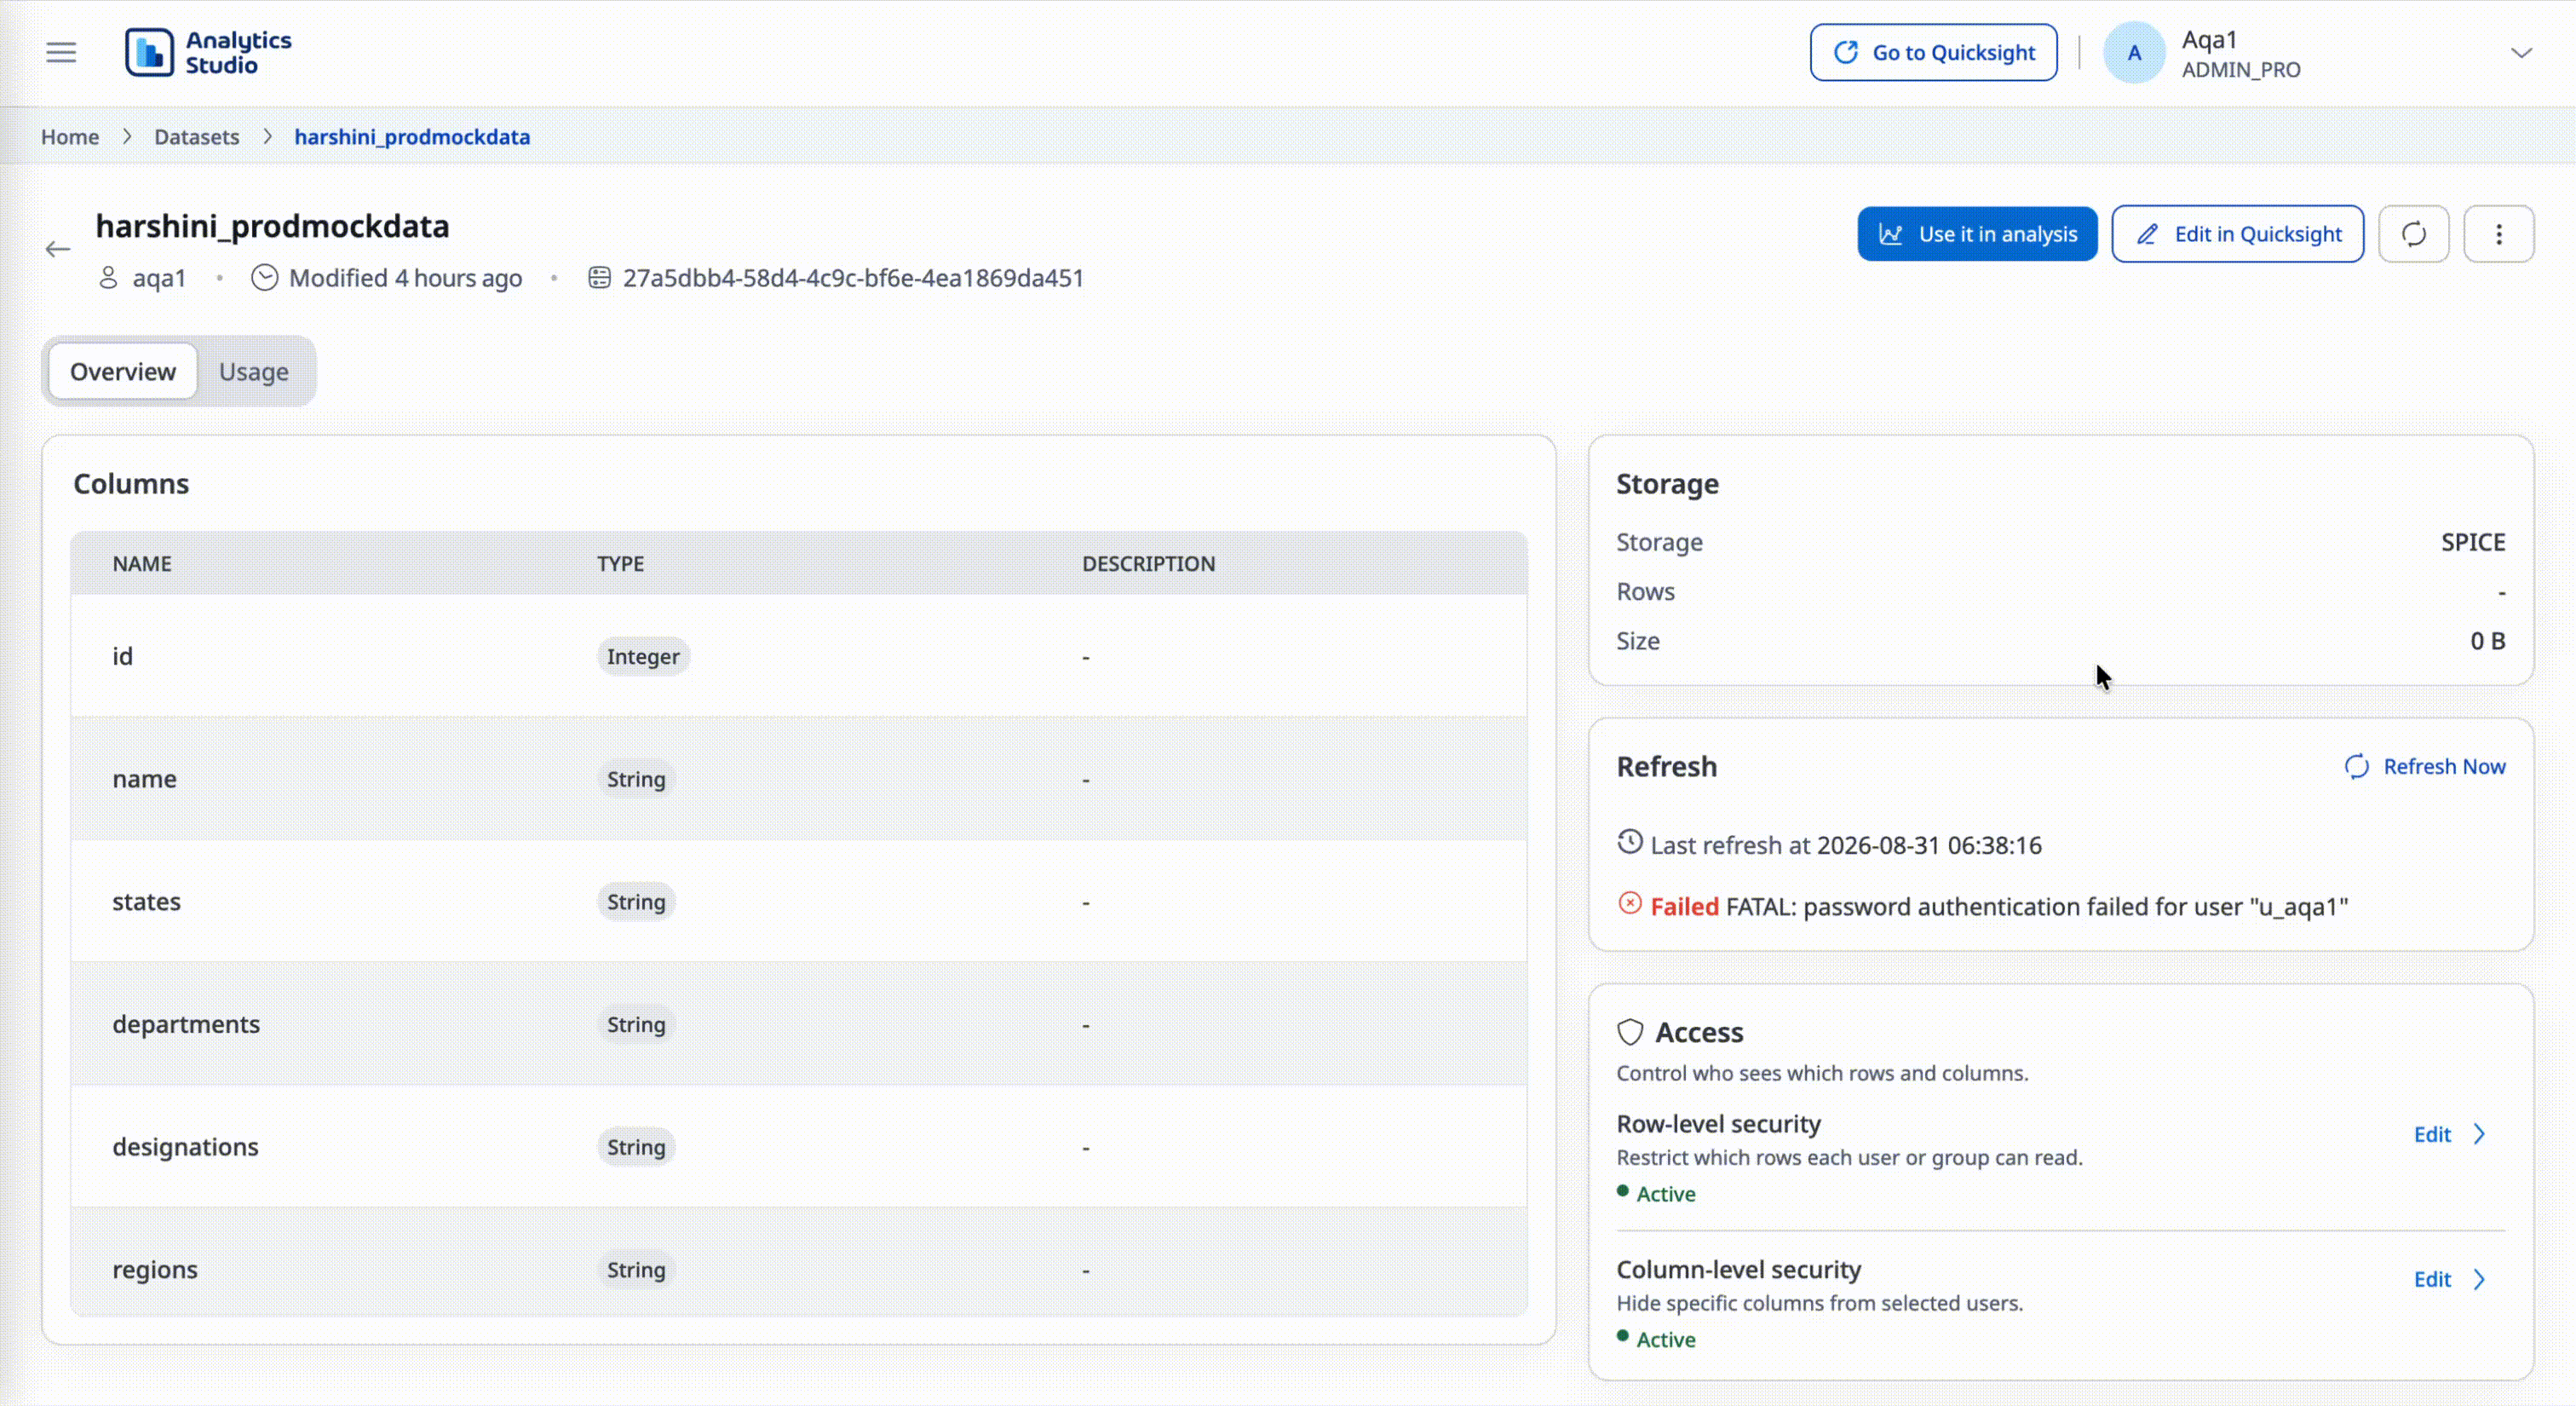The width and height of the screenshot is (2576, 1406).
Task: Click the Aqa1 user avatar
Action: point(2133,53)
